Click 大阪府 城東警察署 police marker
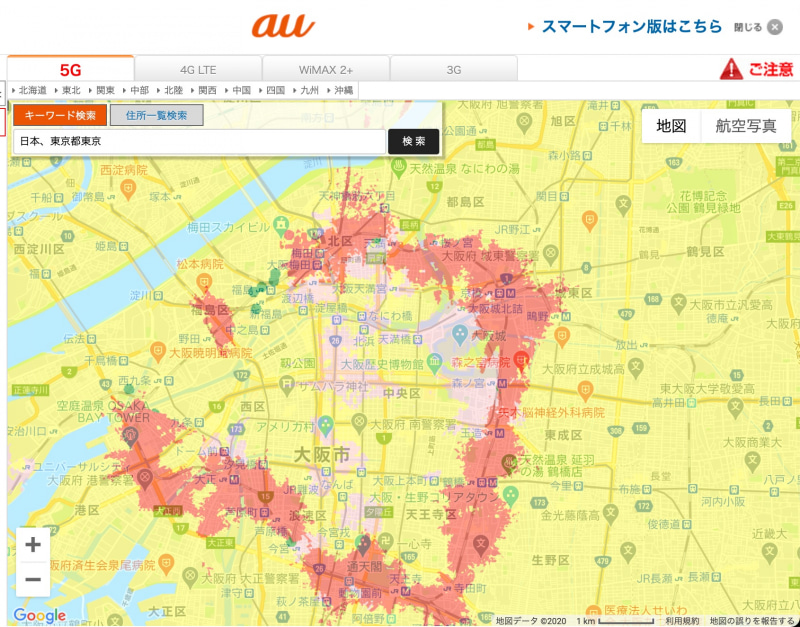 [550, 253]
